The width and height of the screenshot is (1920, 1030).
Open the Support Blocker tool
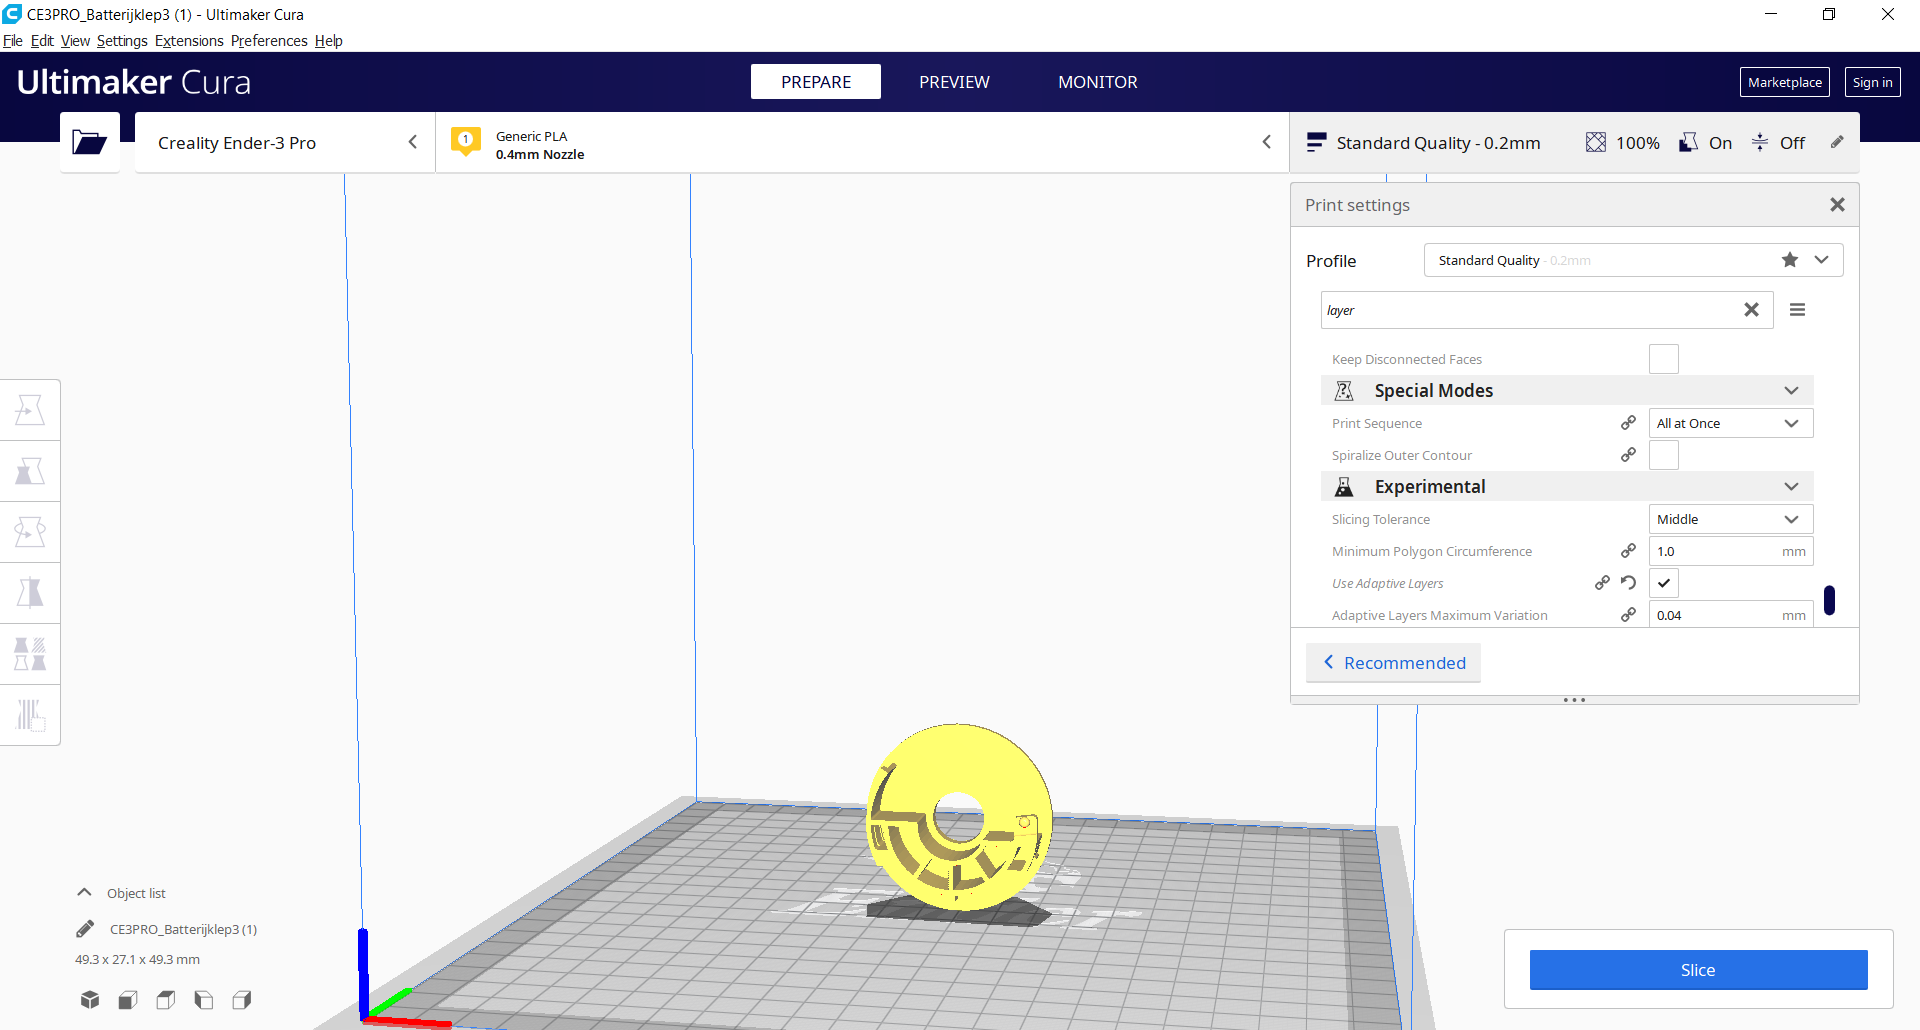30,715
